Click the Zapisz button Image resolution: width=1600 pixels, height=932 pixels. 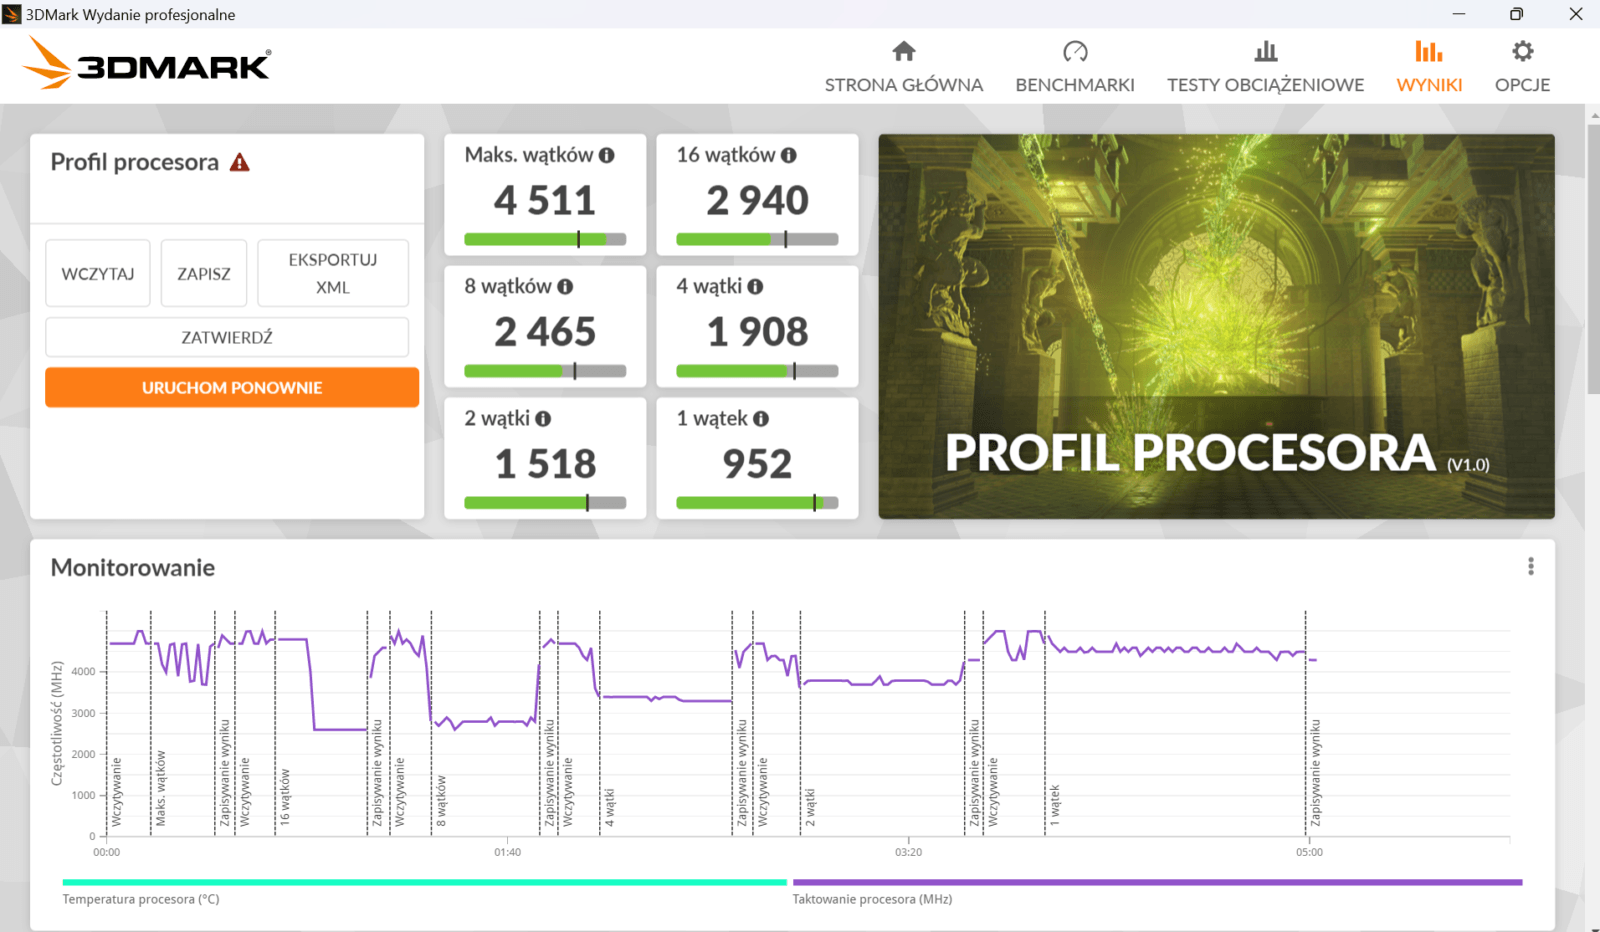(204, 273)
